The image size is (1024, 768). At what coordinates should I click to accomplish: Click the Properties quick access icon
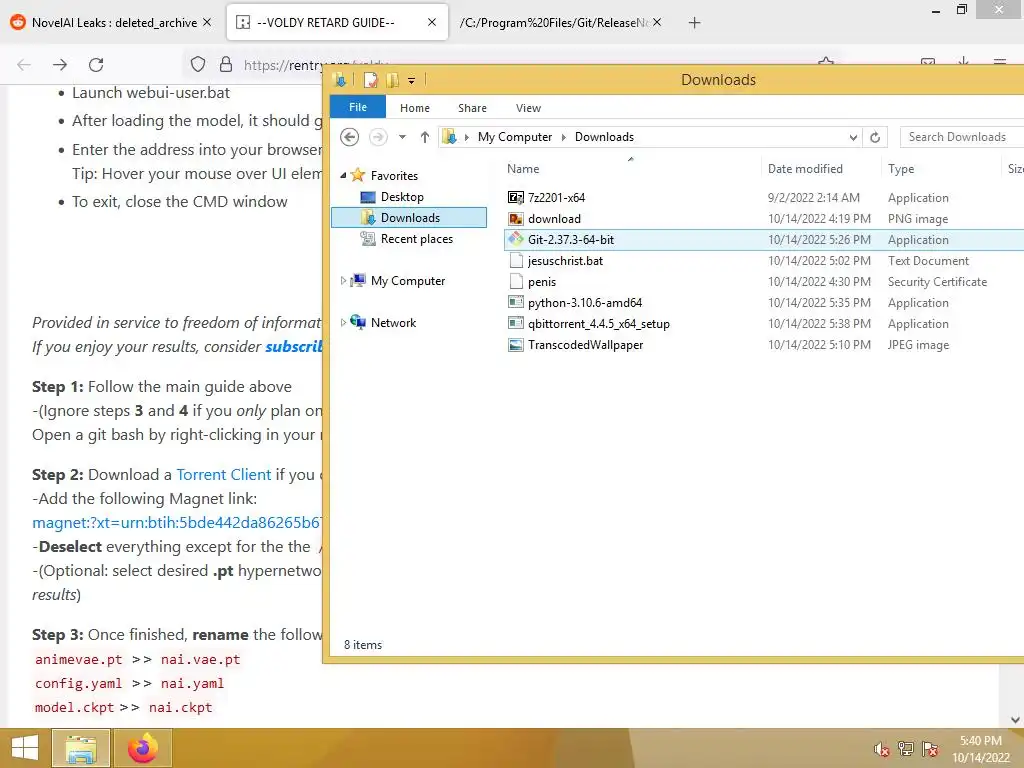371,80
